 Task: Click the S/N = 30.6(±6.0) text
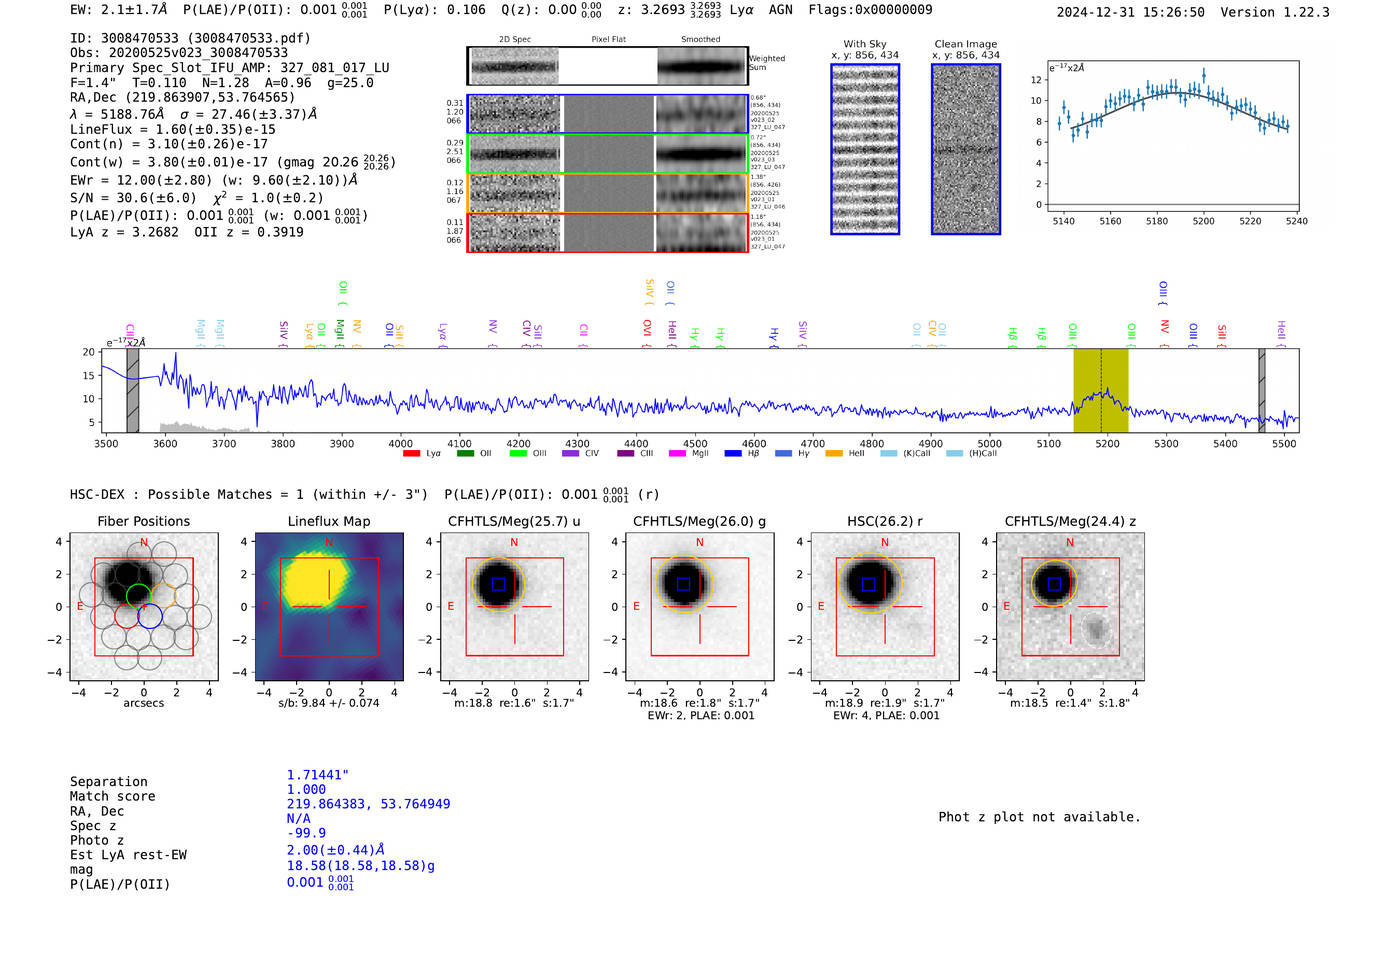[x=133, y=198]
